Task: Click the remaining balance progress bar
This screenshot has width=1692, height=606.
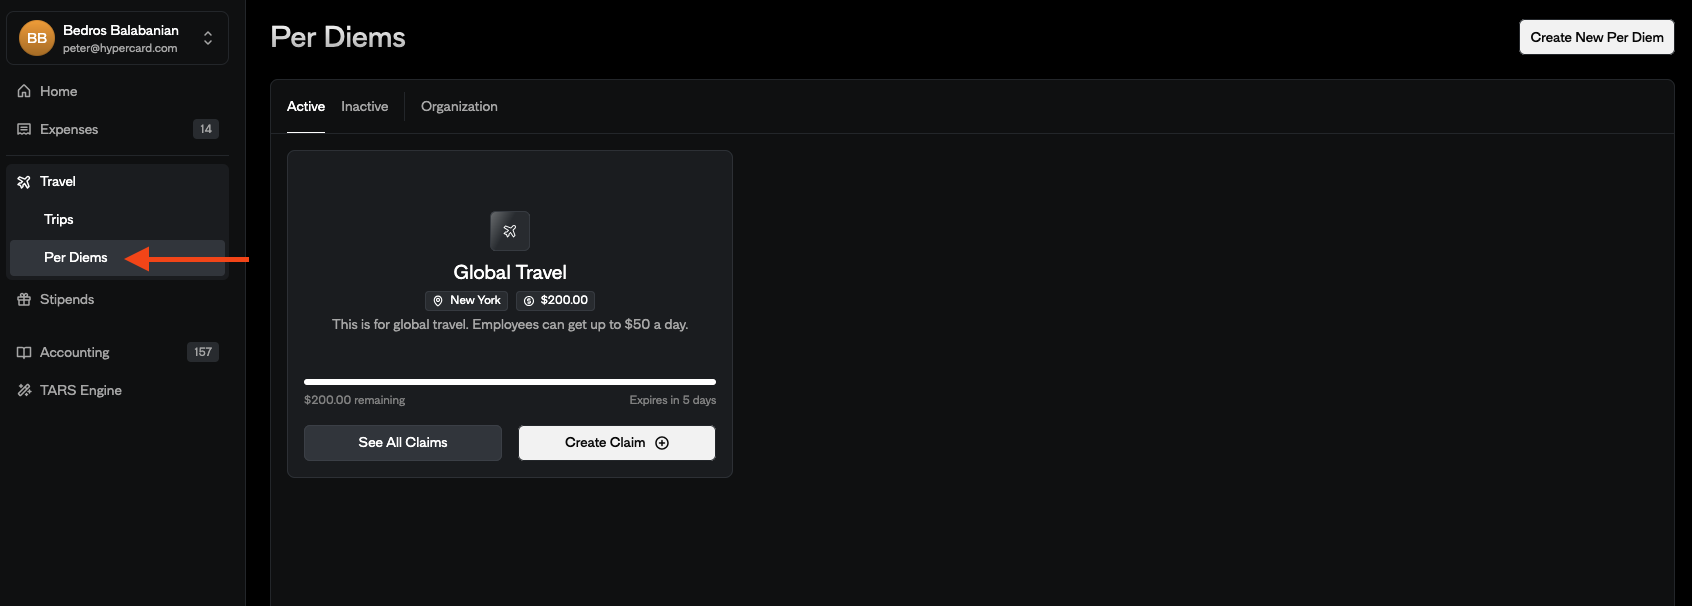Action: click(x=510, y=382)
